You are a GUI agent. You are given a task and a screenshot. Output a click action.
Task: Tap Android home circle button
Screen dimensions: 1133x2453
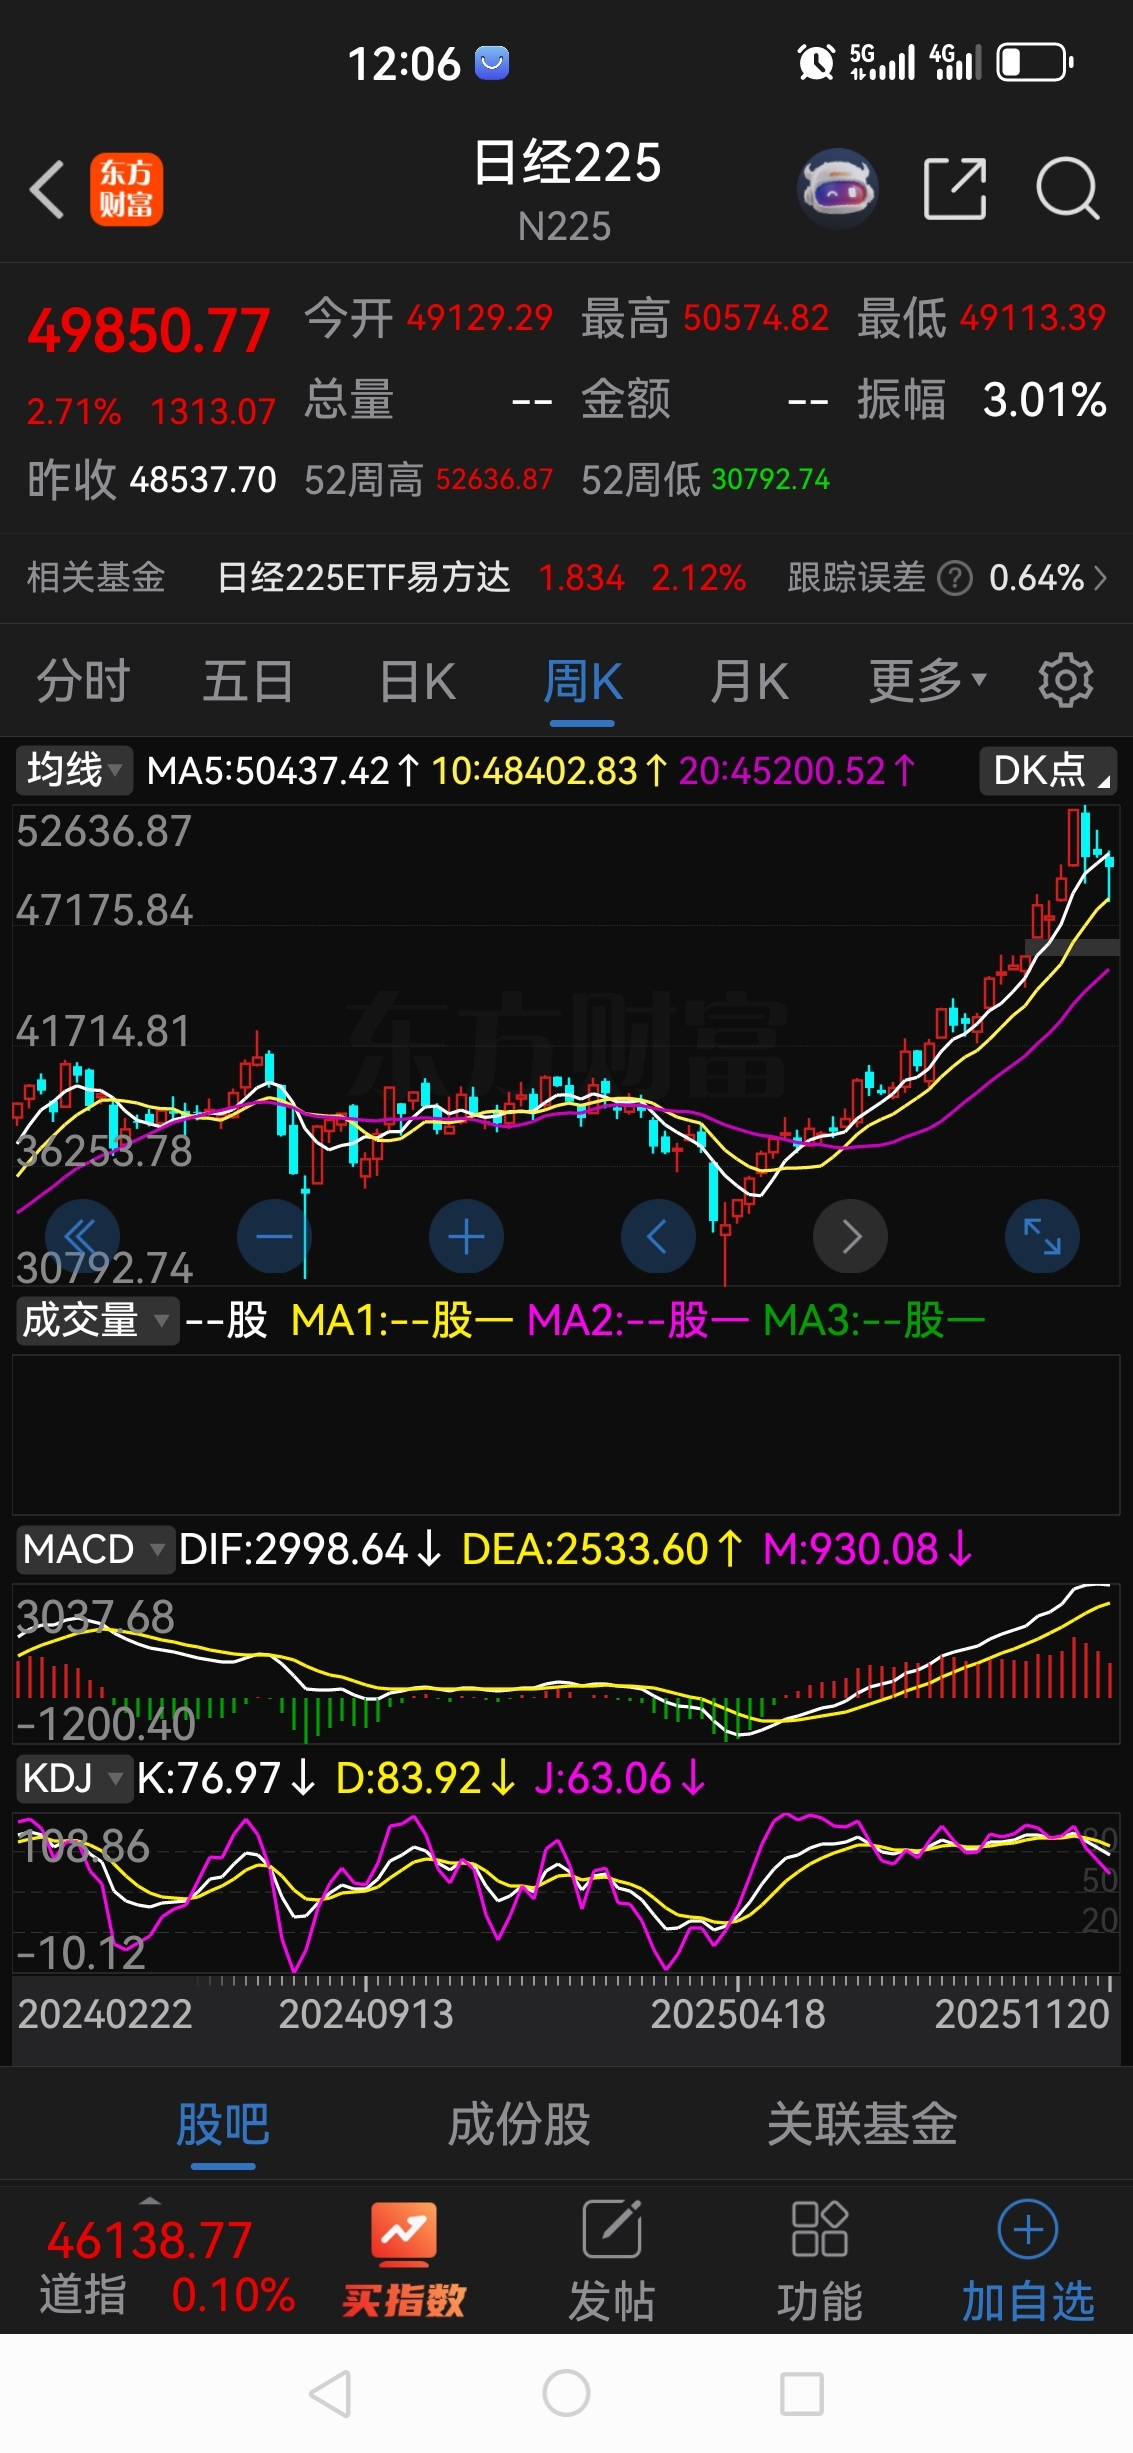566,2394
